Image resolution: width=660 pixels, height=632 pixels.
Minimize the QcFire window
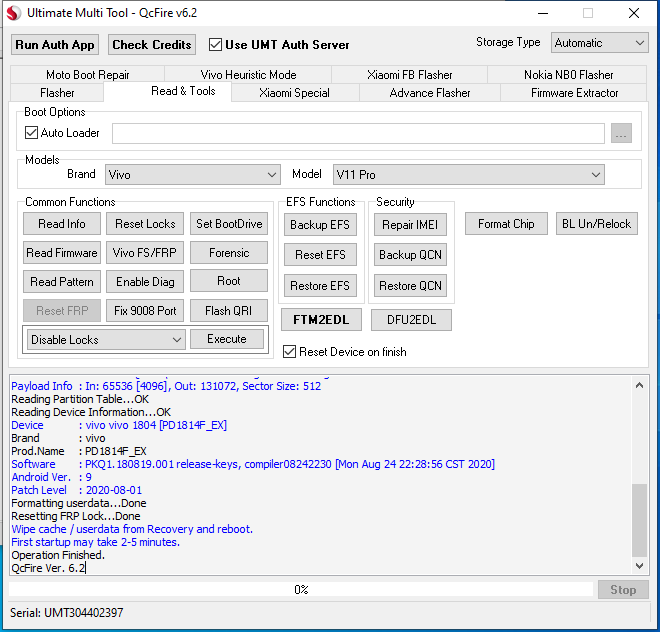point(543,13)
